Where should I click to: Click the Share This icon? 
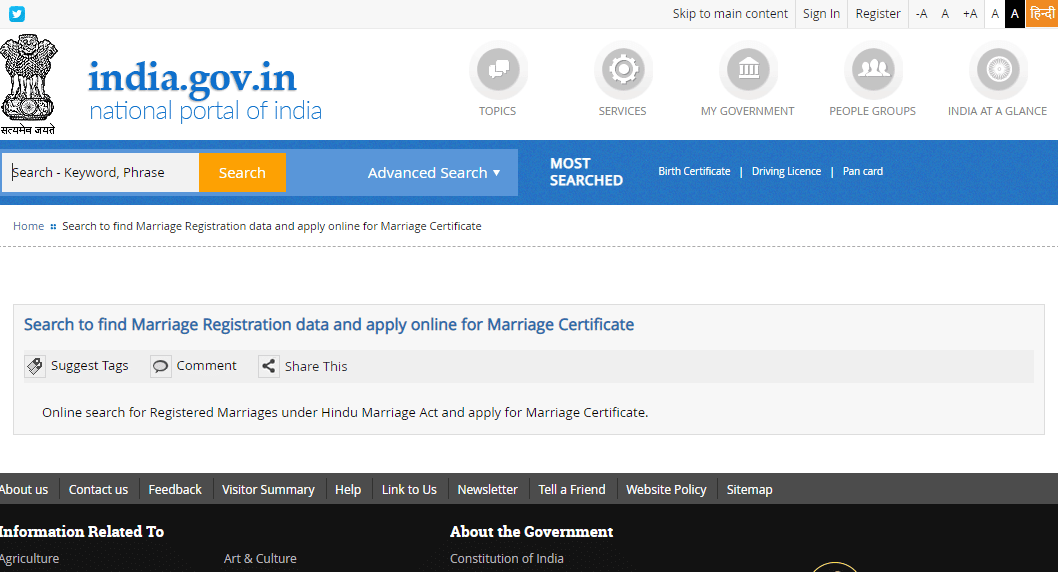(x=269, y=366)
